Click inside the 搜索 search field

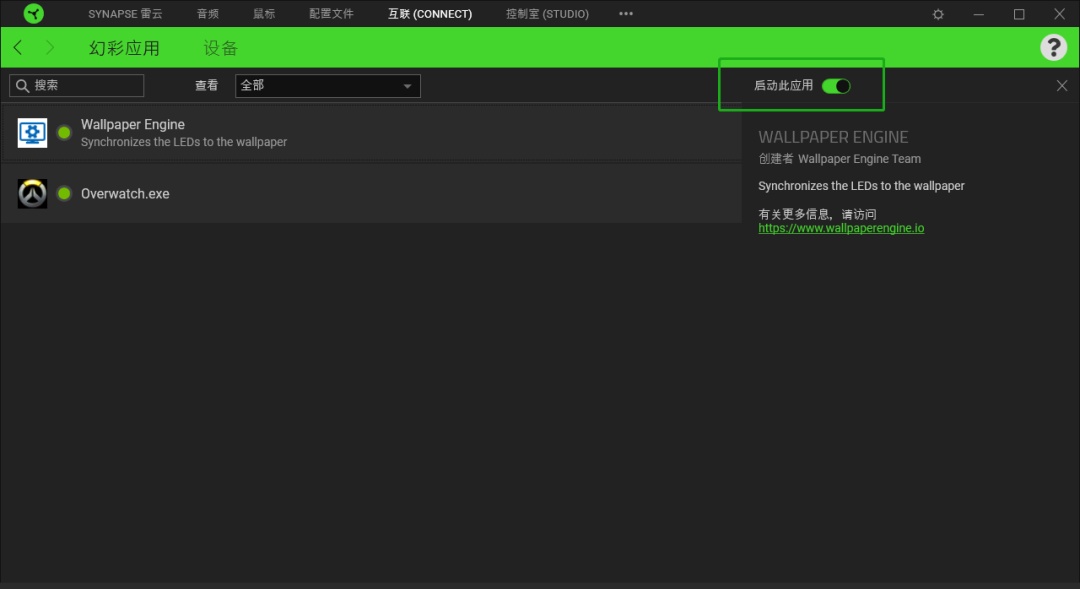point(85,86)
